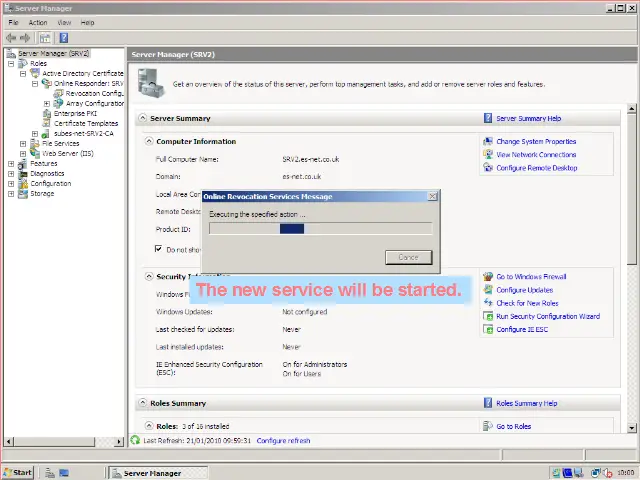
Task: Click the Features icon in the tree
Action: [23, 163]
